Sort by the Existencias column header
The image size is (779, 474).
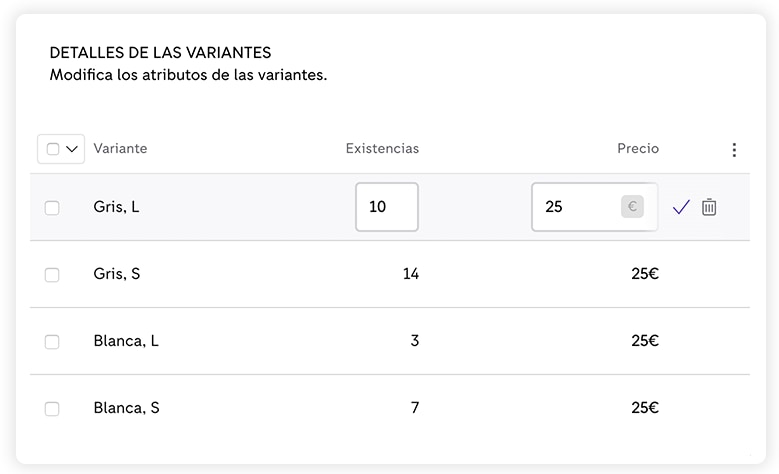(382, 149)
